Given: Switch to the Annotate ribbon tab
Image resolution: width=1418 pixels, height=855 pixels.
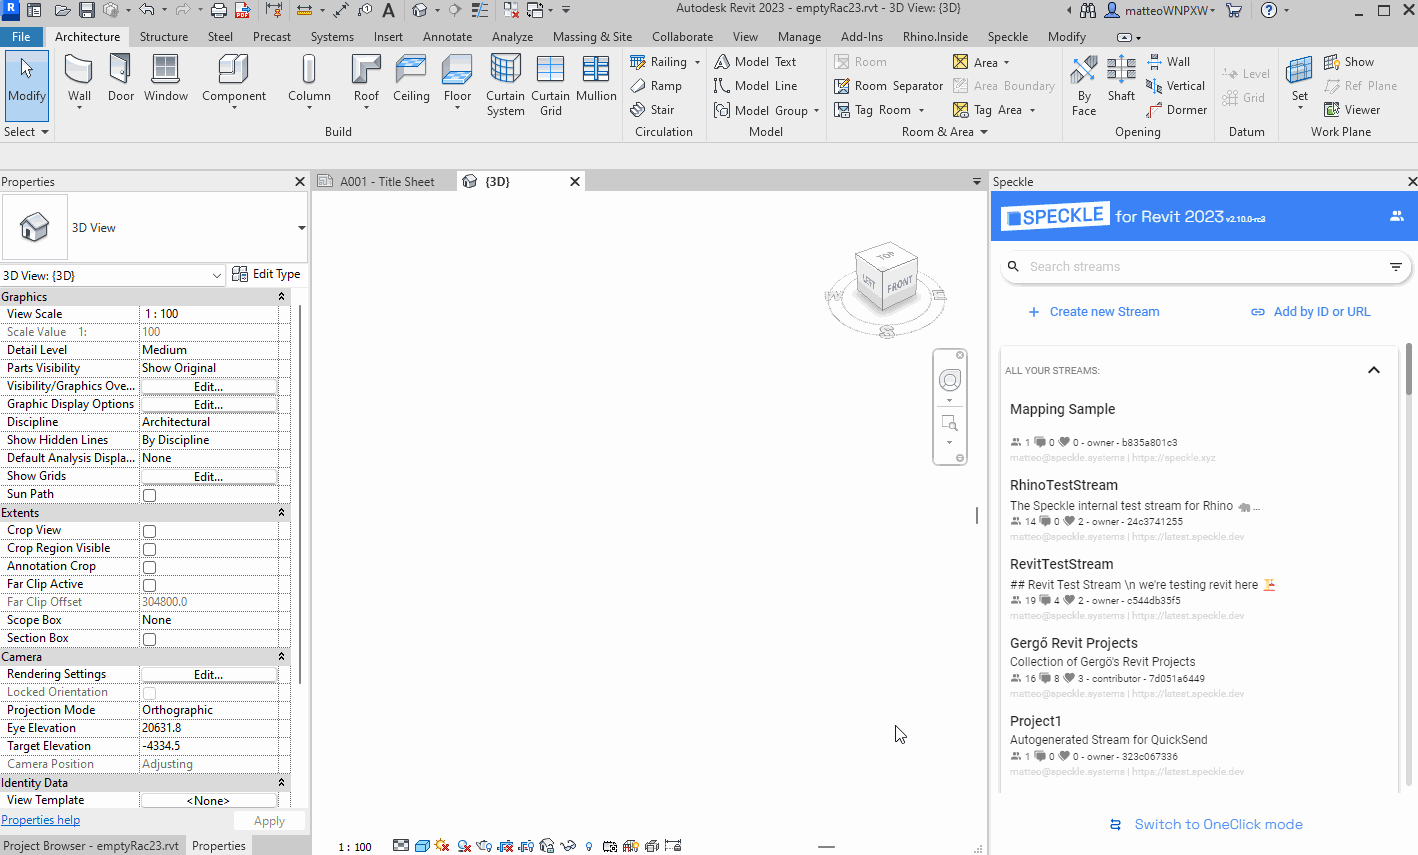Looking at the screenshot, I should 447,37.
